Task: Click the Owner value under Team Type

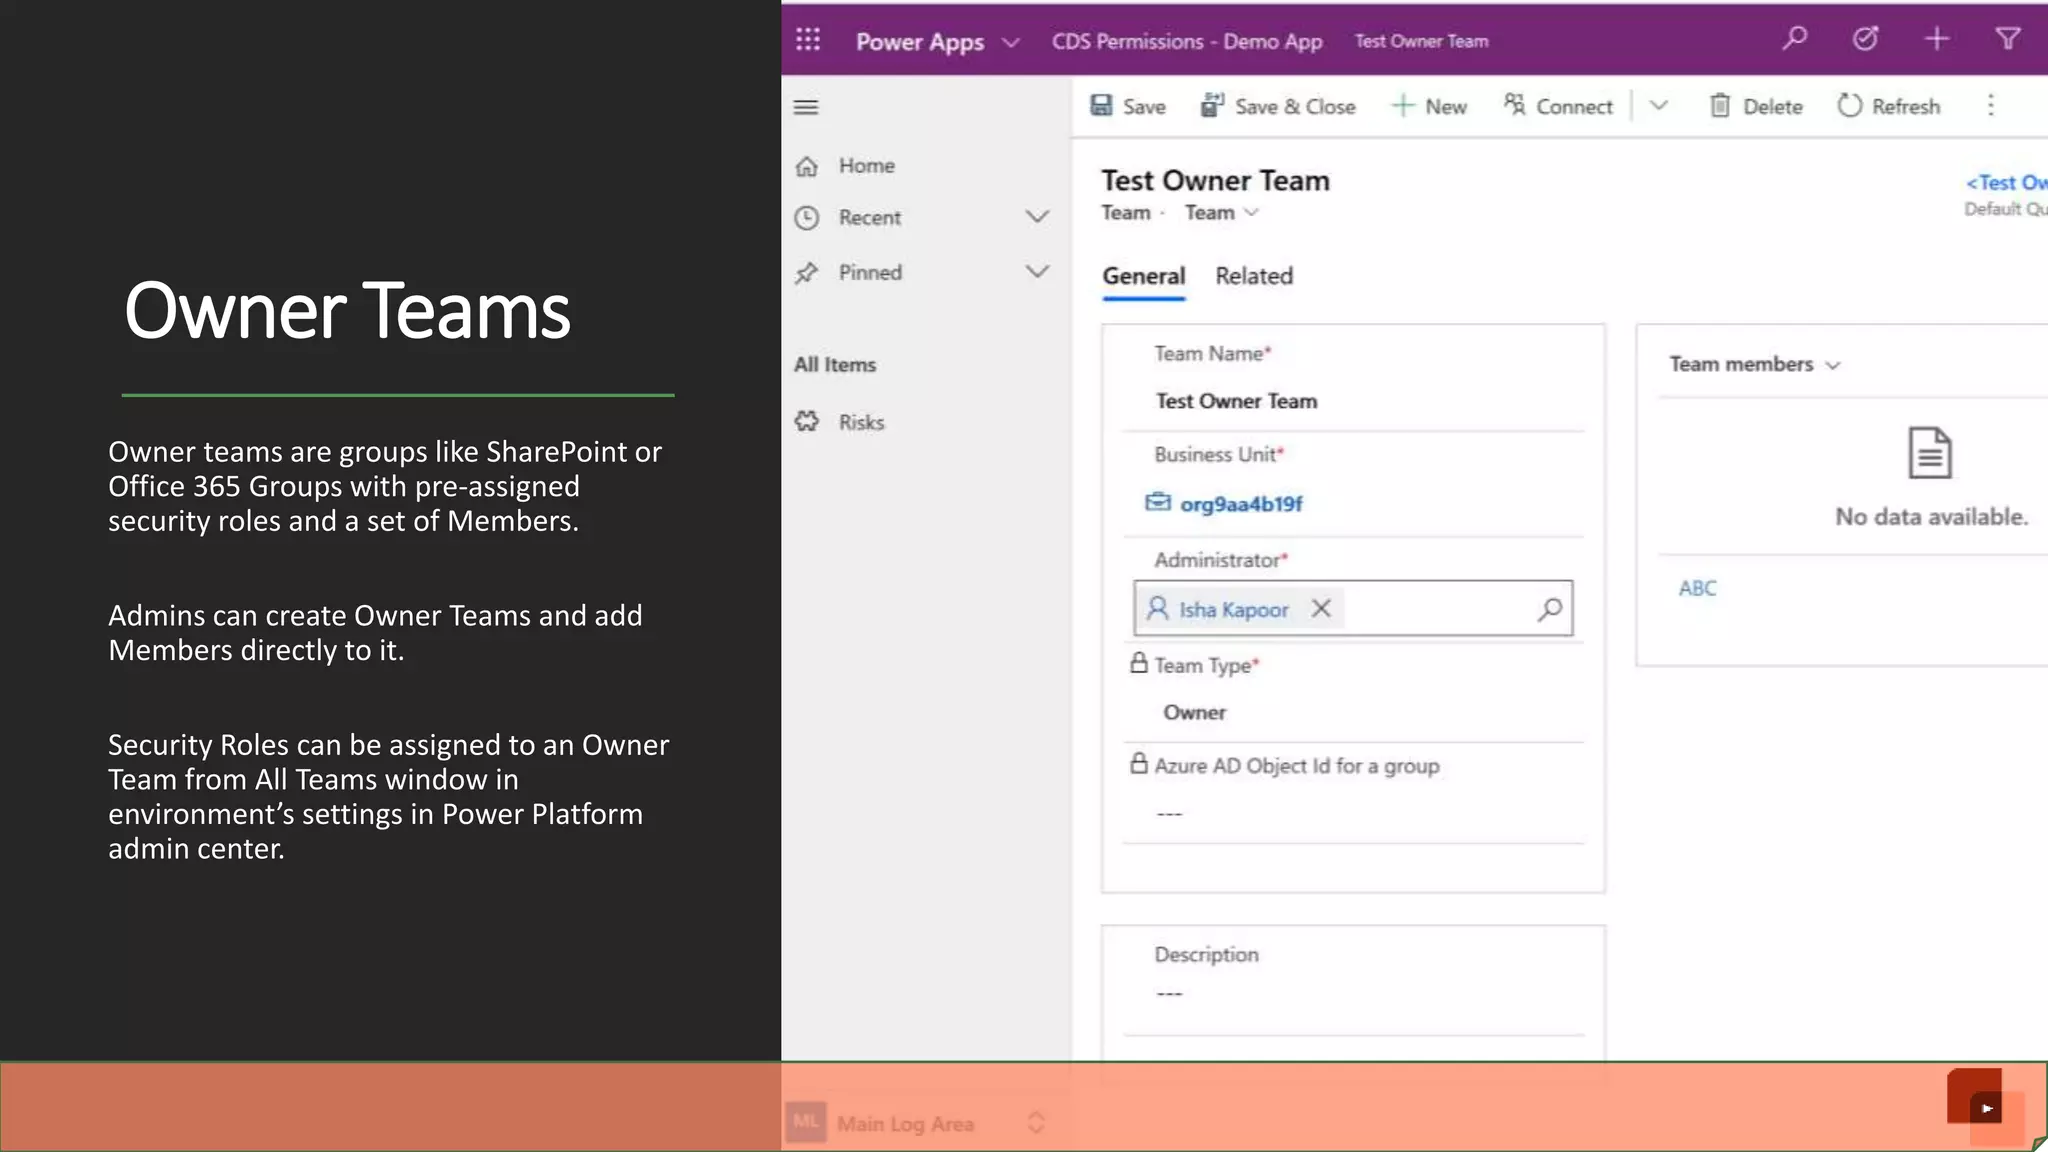Action: click(x=1194, y=713)
